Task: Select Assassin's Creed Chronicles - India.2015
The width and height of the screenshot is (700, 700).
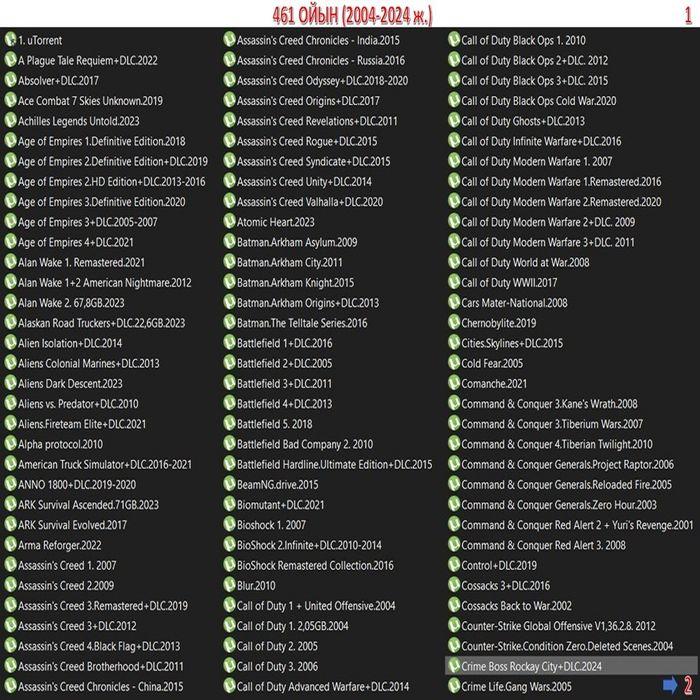Action: pos(318,40)
